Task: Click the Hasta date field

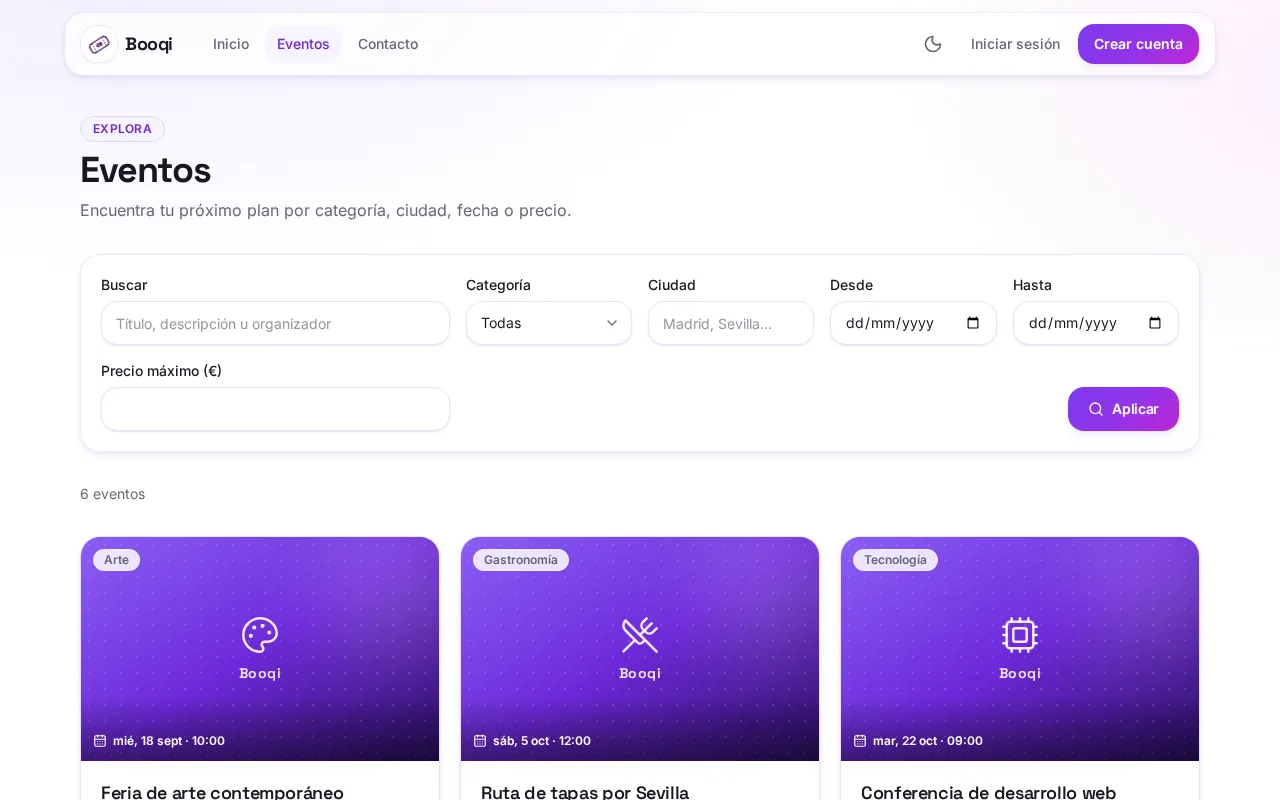Action: coord(1096,323)
